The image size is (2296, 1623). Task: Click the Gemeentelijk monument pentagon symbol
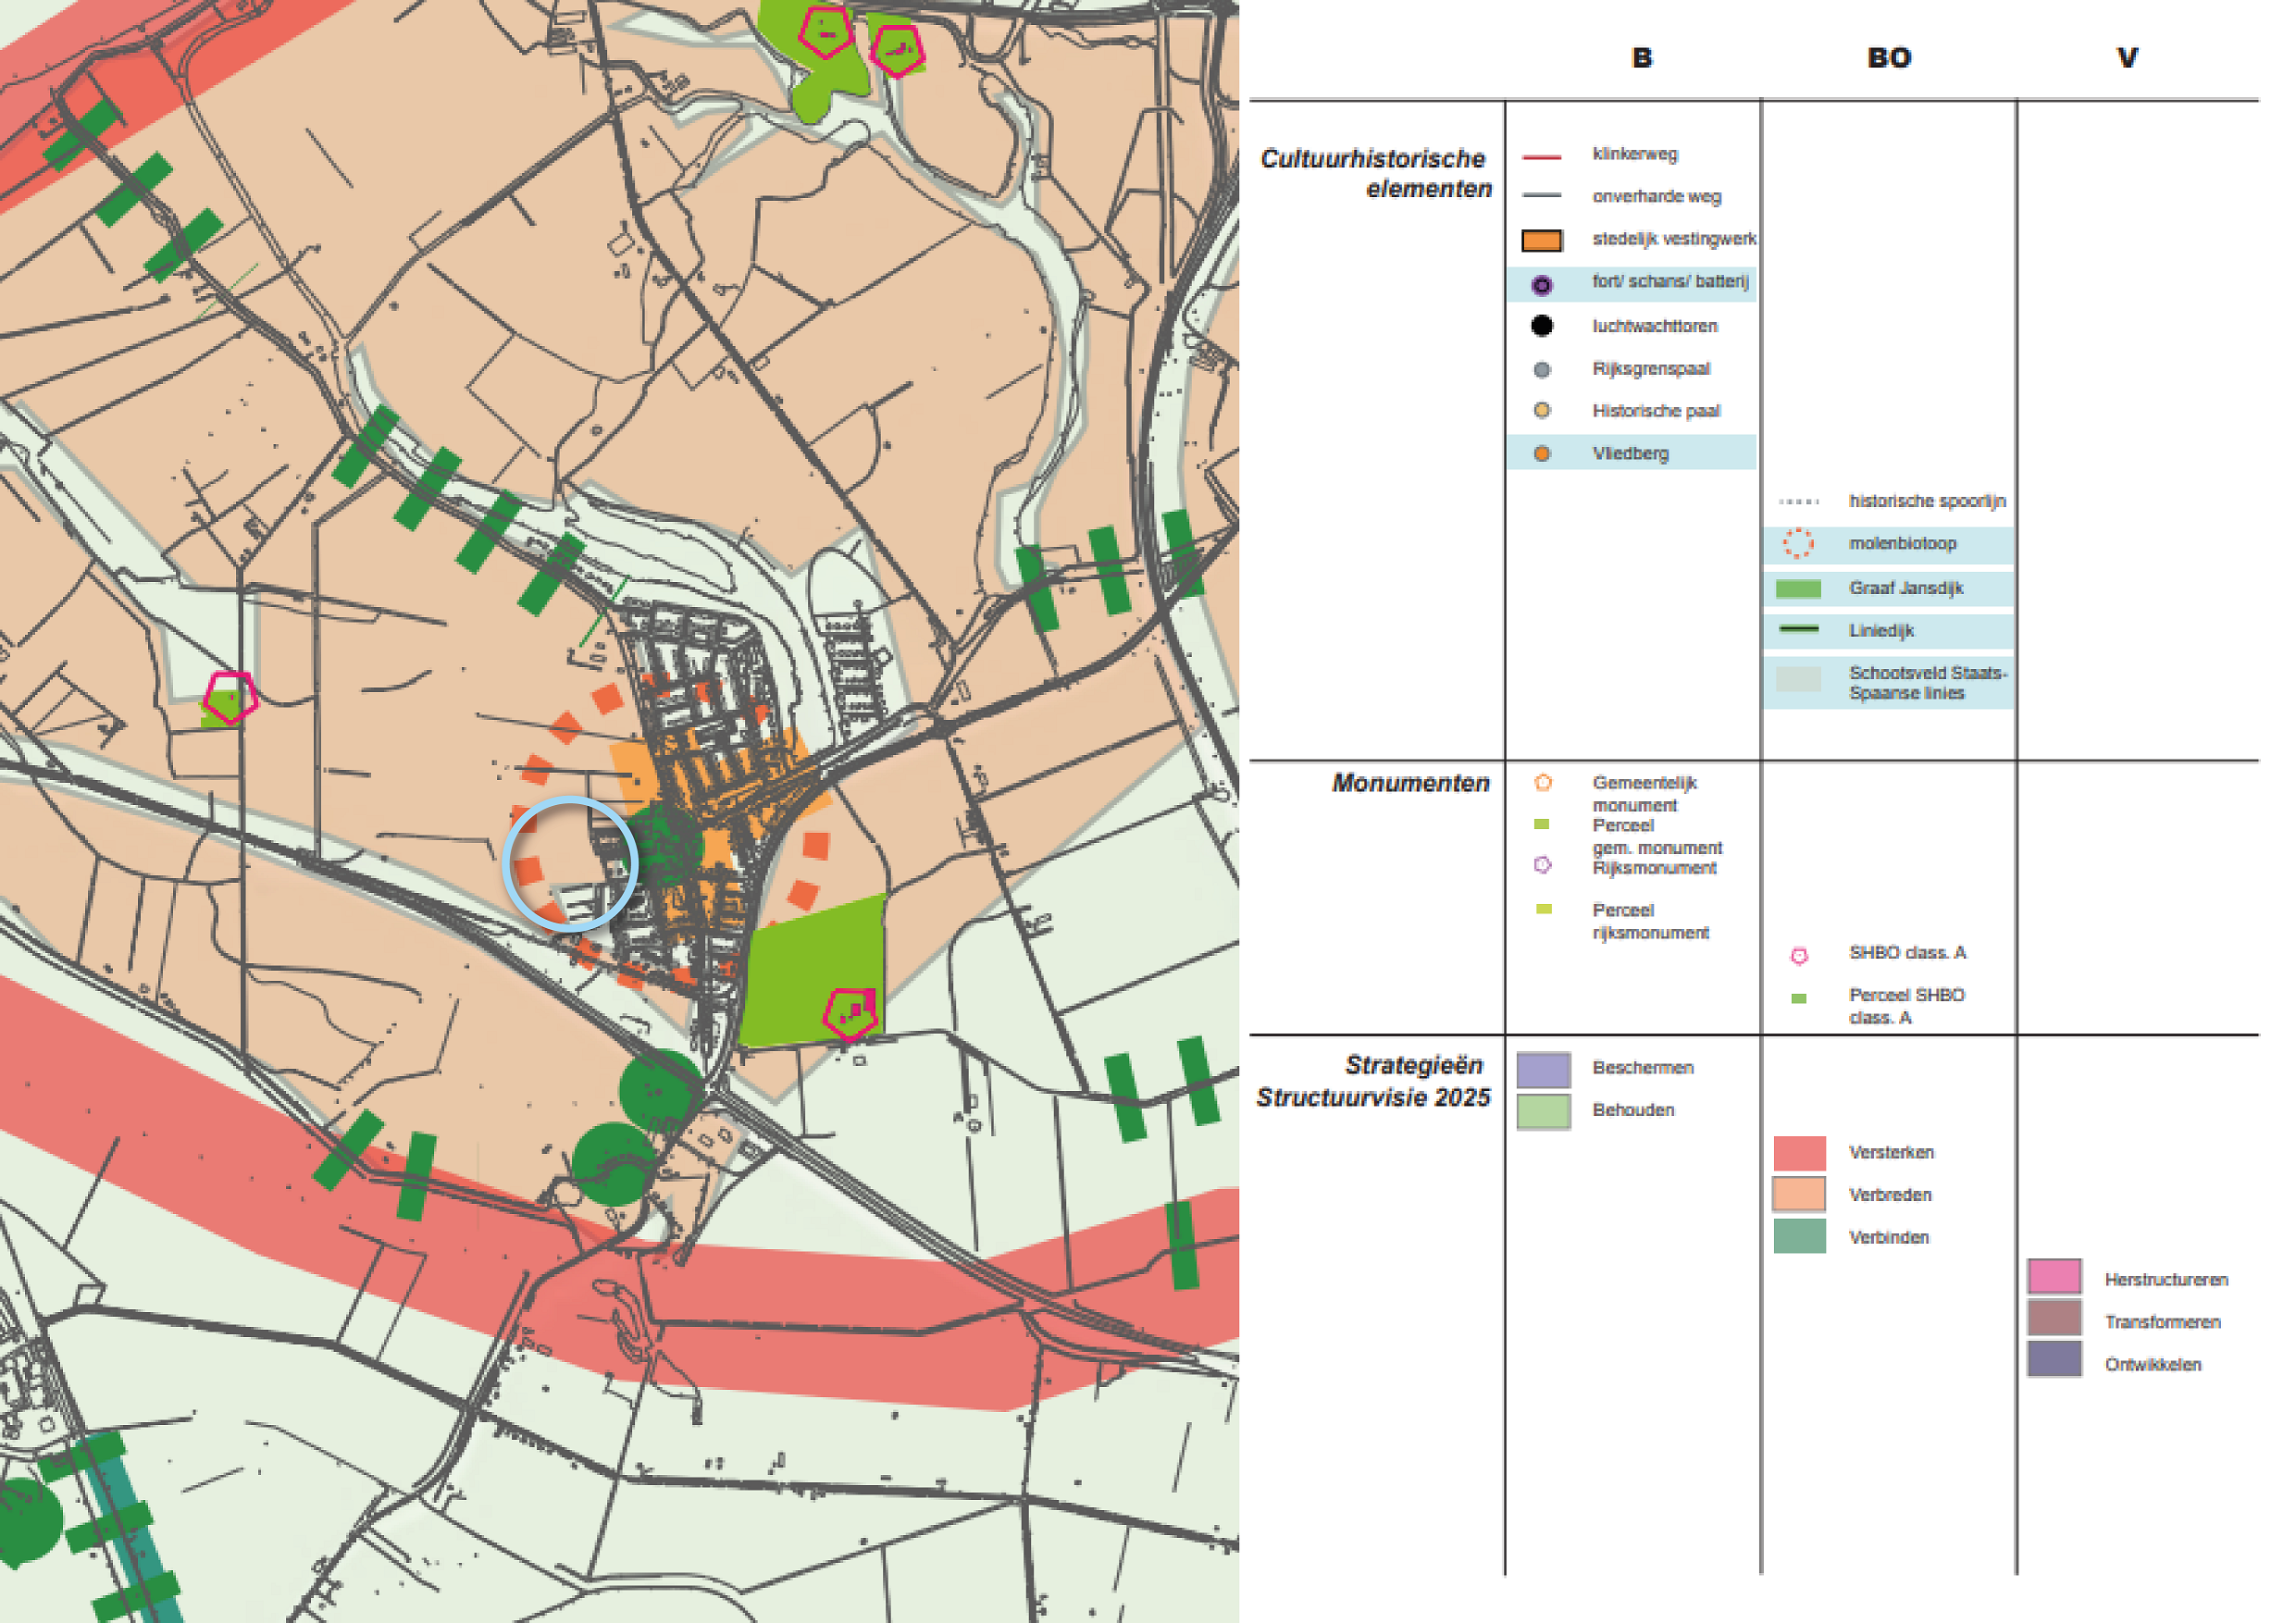(1543, 783)
